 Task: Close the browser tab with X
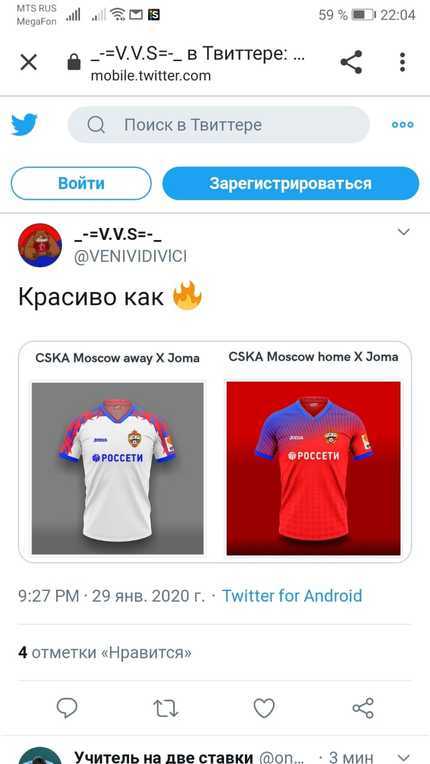pos(29,62)
